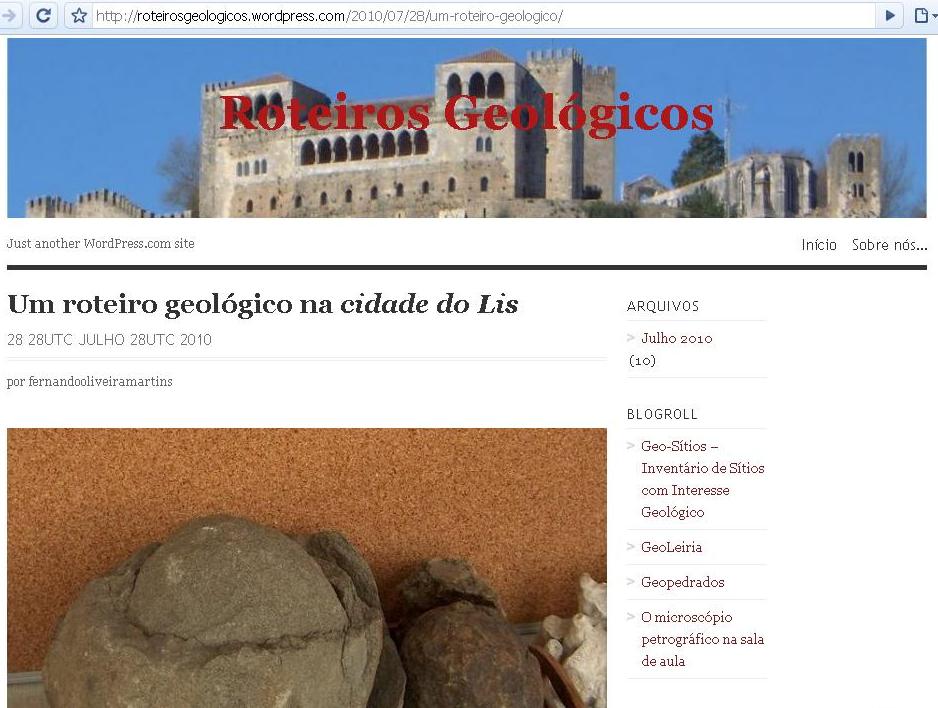This screenshot has width=938, height=708.
Task: Click the castle header banner image
Action: pos(467,128)
